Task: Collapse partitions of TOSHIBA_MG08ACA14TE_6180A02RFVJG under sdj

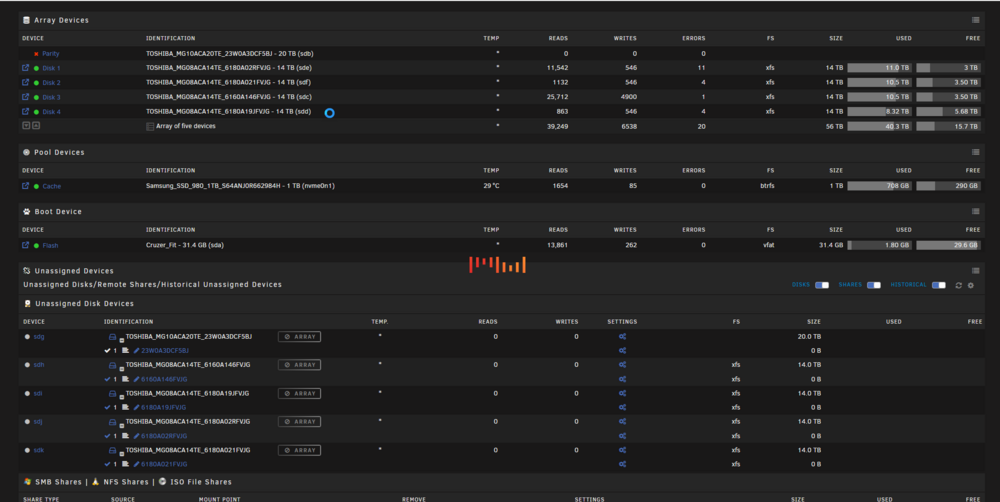Action: point(121,425)
